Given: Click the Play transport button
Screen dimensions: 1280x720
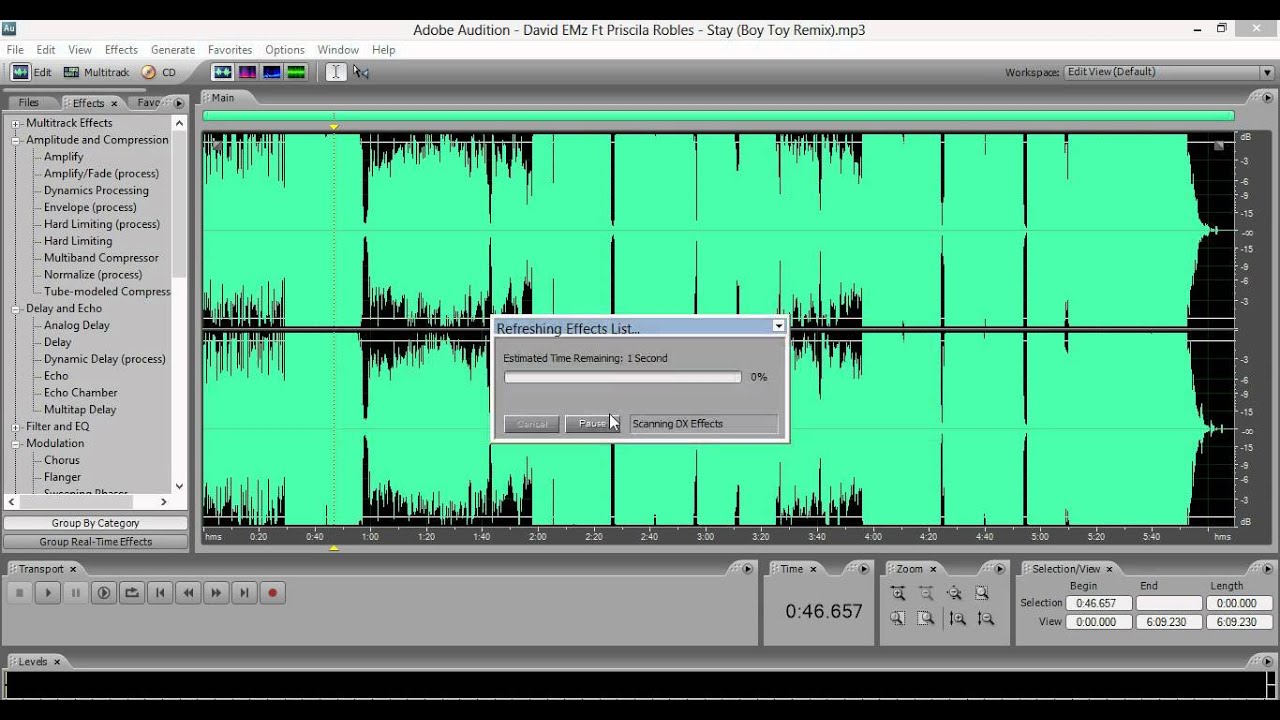Looking at the screenshot, I should [47, 593].
